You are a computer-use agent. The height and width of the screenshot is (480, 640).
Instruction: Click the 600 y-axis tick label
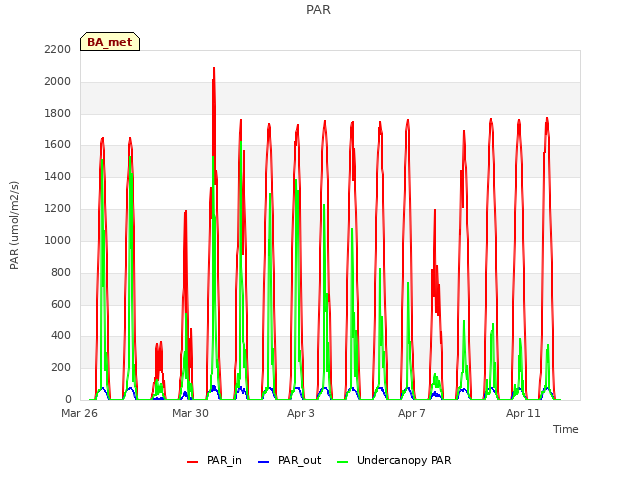click(61, 304)
